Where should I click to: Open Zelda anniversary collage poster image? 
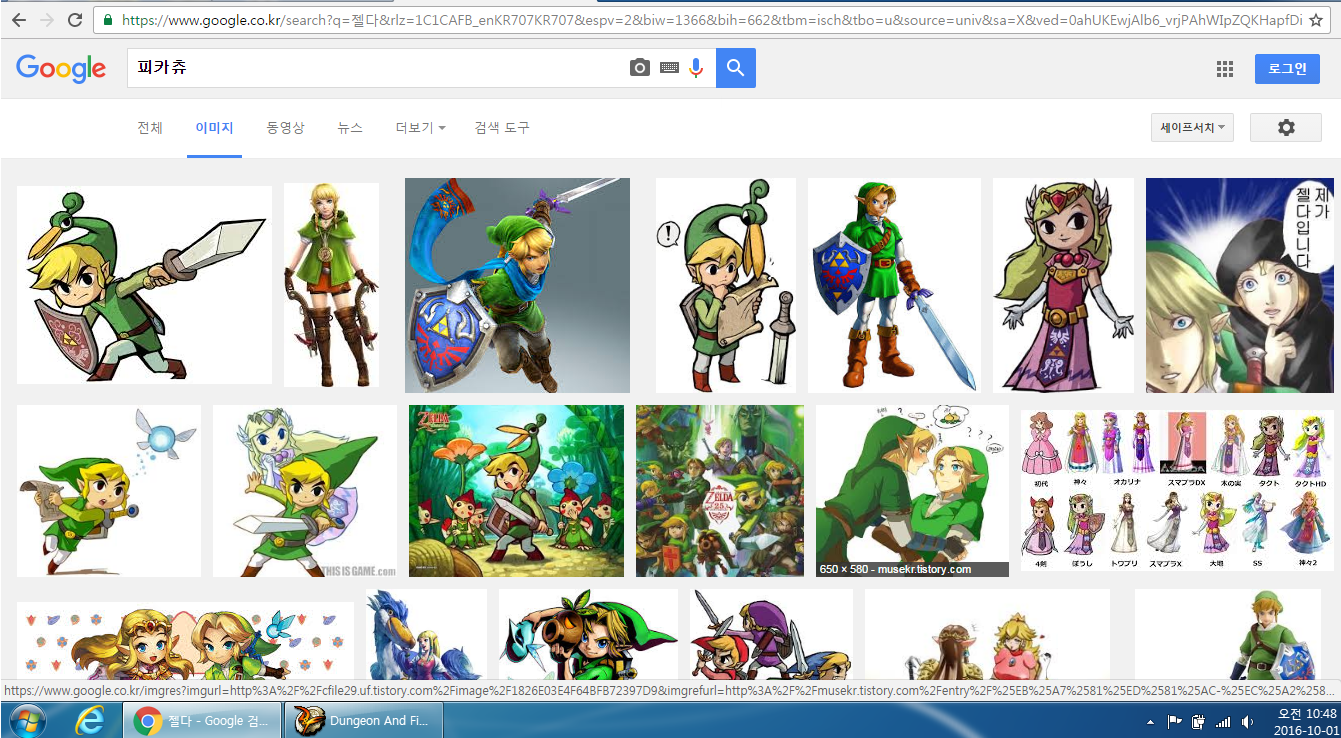[x=720, y=491]
